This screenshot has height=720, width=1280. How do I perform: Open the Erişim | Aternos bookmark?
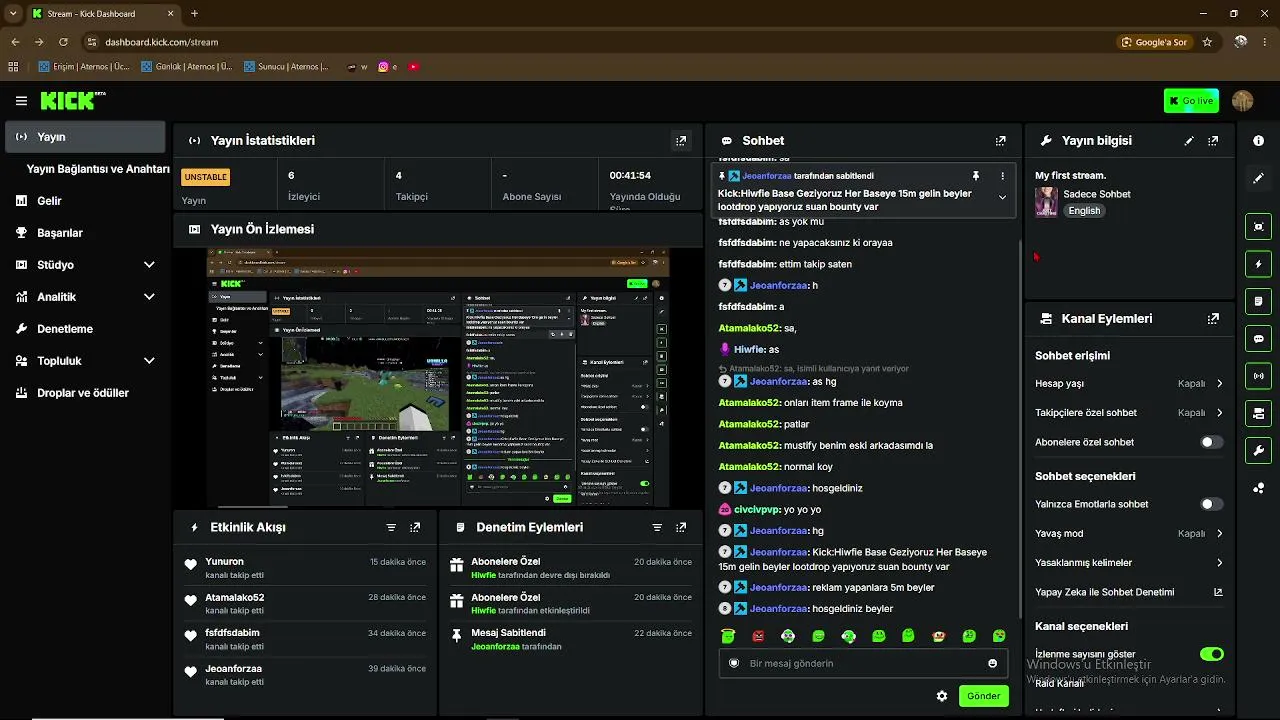coord(84,67)
